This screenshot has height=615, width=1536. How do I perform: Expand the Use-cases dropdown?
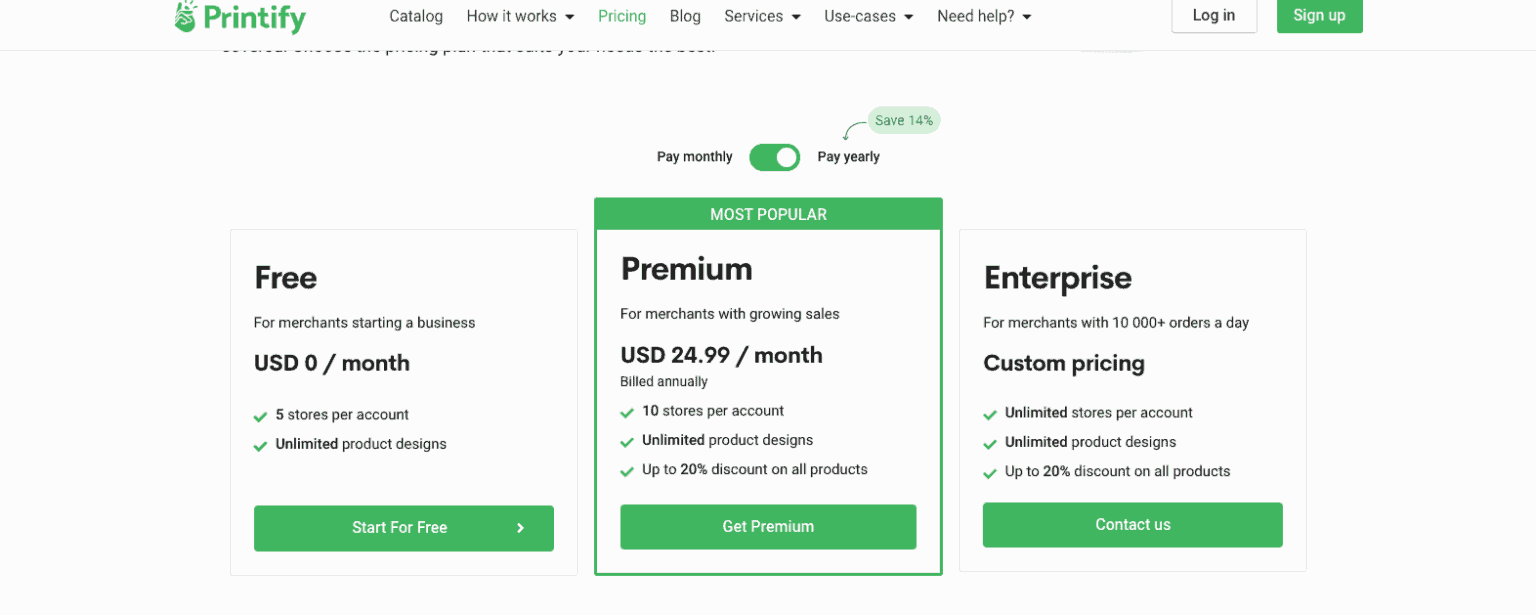tap(868, 16)
